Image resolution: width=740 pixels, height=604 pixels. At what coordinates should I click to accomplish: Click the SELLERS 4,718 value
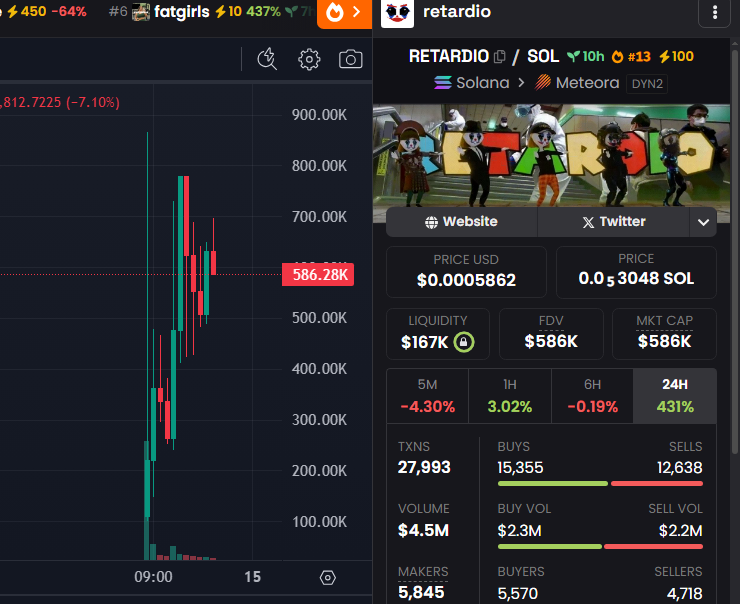684,594
